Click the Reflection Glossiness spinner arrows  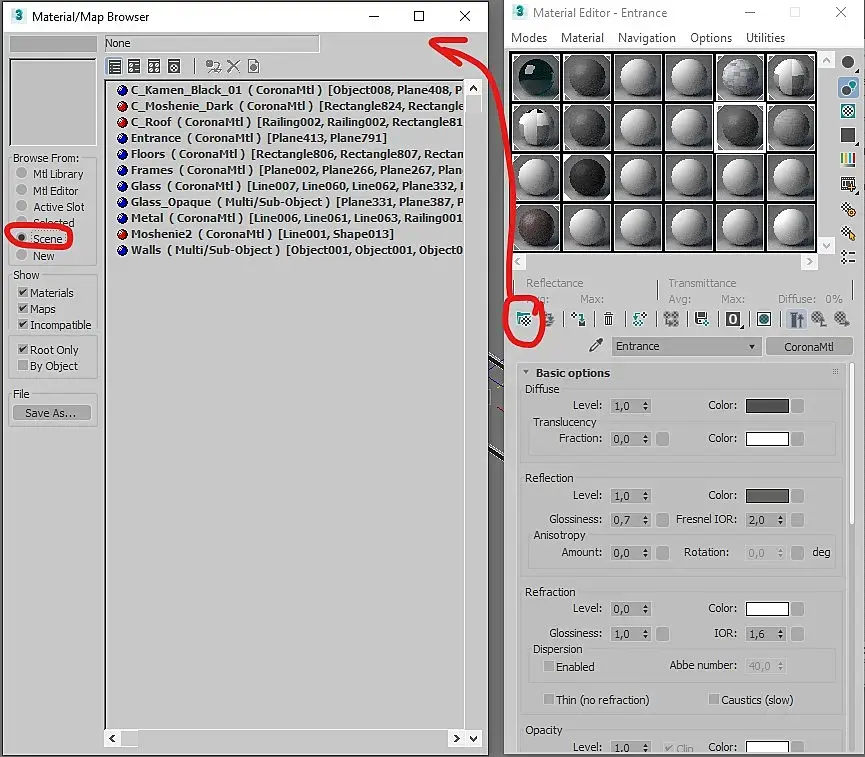point(645,520)
